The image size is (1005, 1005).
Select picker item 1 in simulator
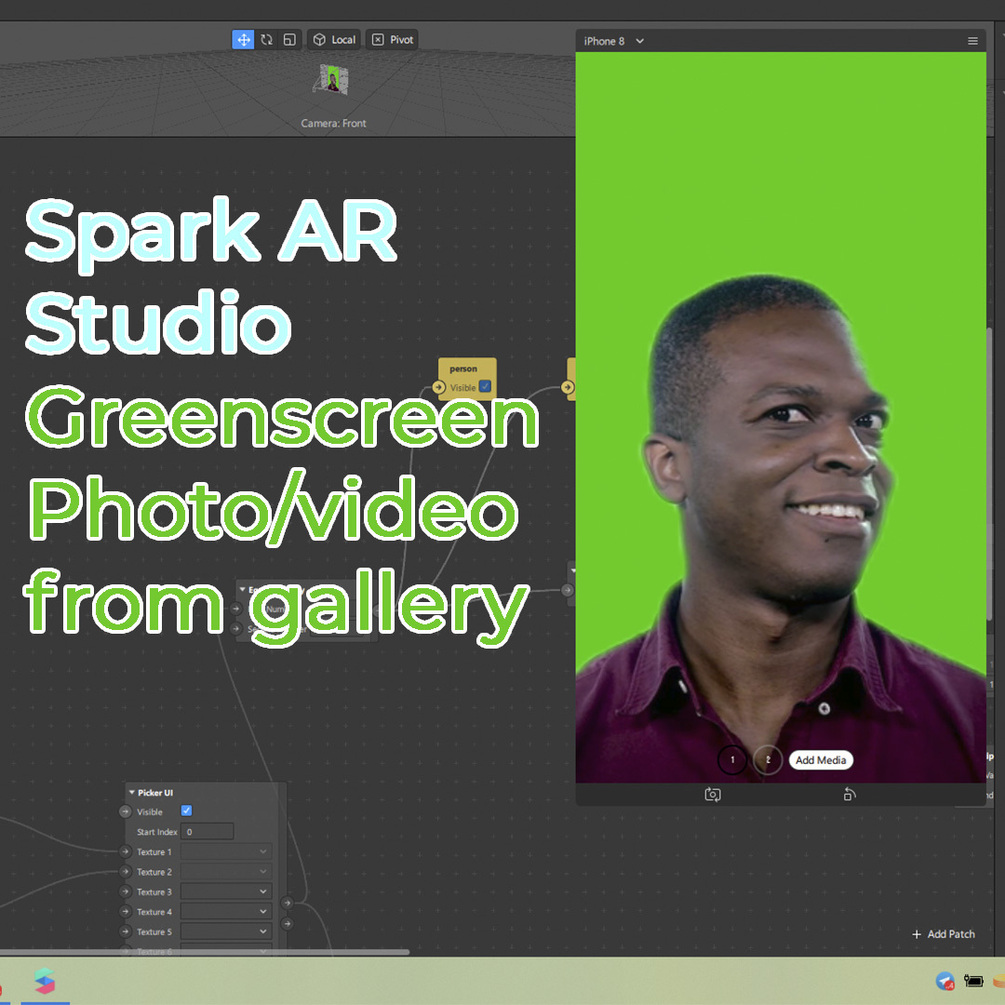pyautogui.click(x=732, y=760)
